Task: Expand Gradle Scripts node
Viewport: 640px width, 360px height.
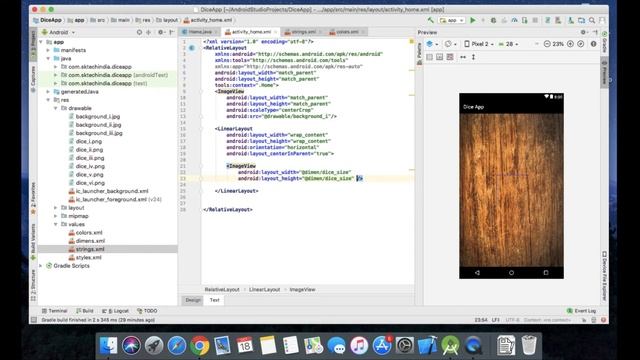Action: pos(40,266)
